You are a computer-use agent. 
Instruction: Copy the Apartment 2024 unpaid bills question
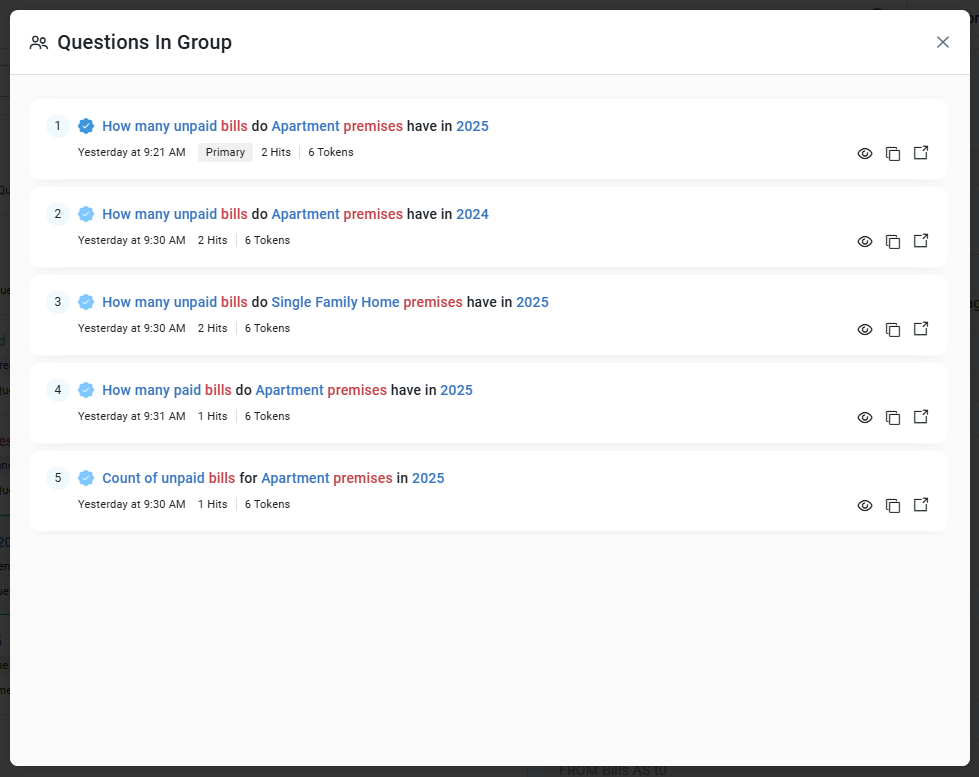pos(893,242)
